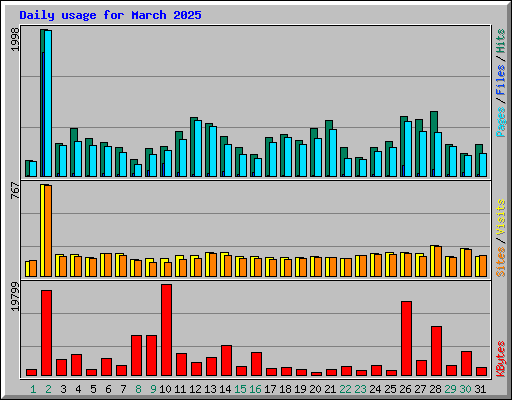Click the red KBytes bar for day 2
This screenshot has height=400, width=512.
click(46, 333)
